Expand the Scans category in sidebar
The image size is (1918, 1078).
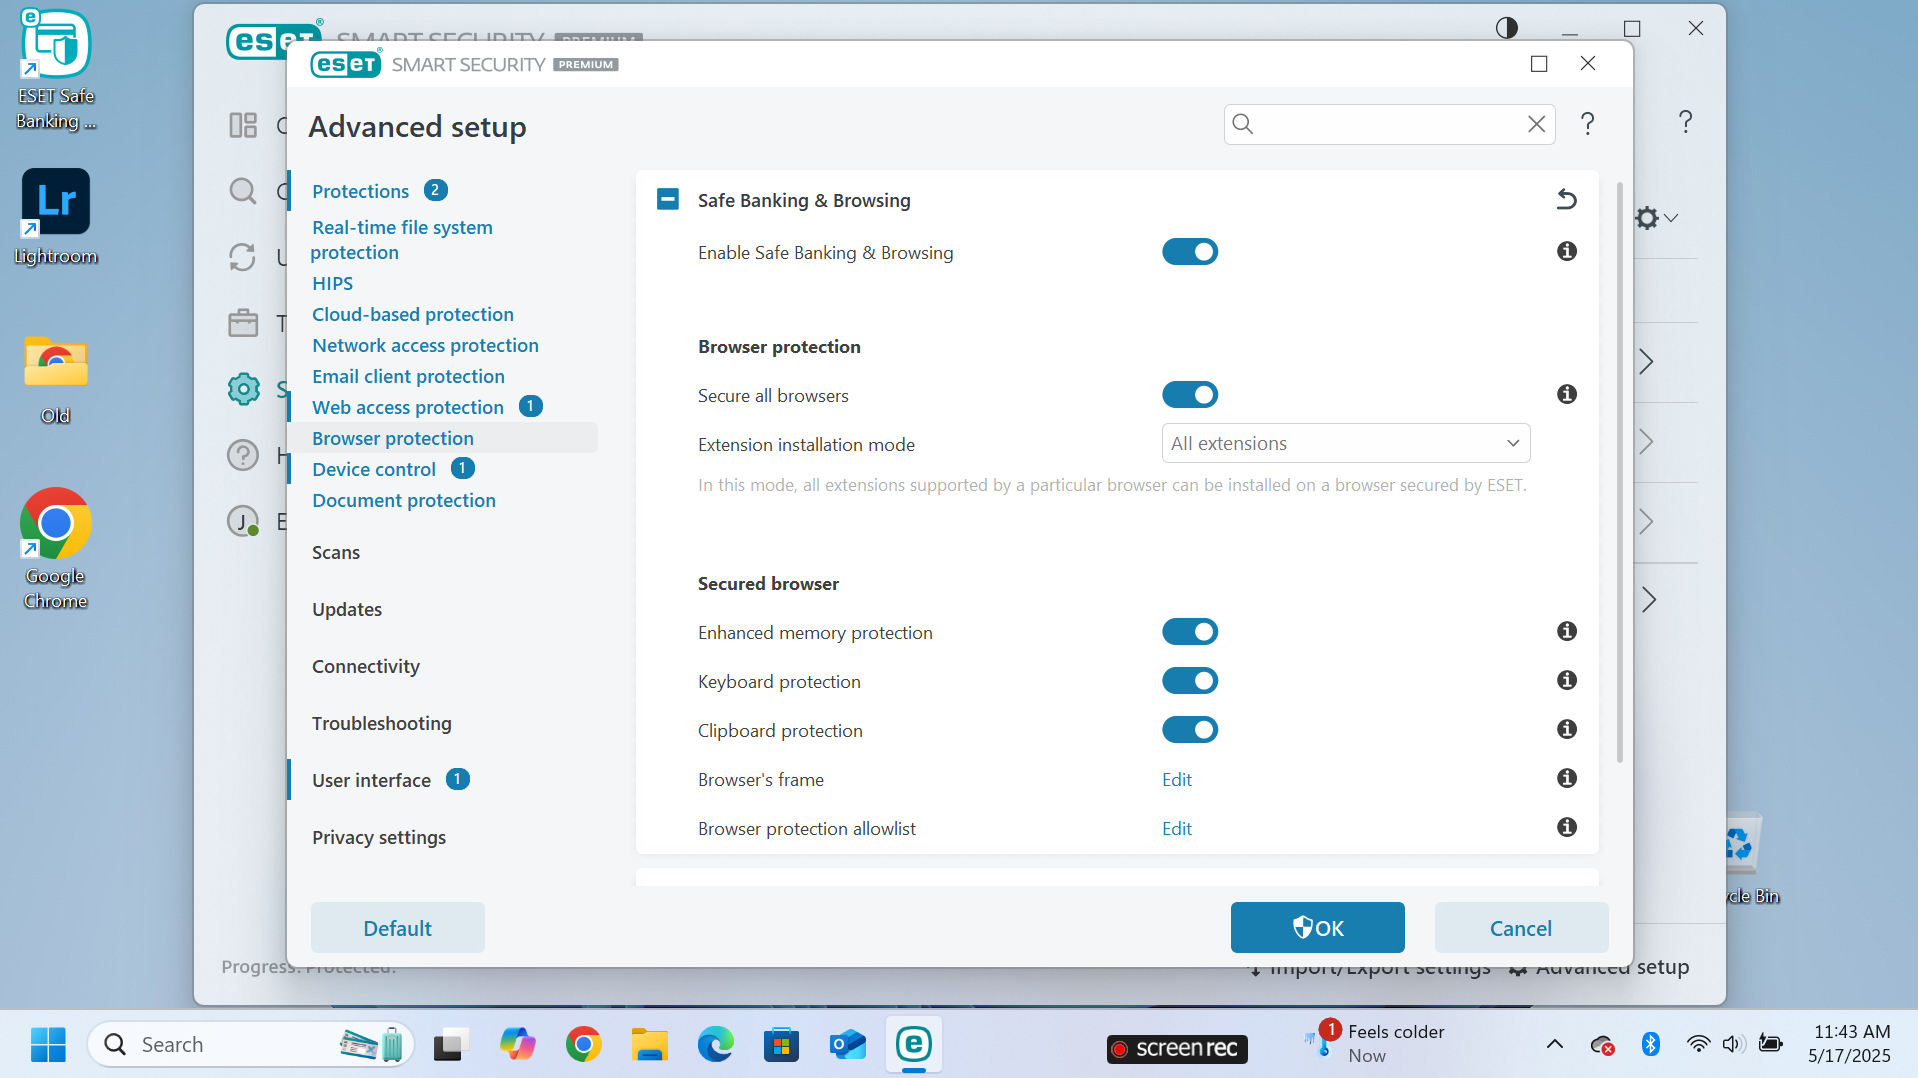(336, 553)
